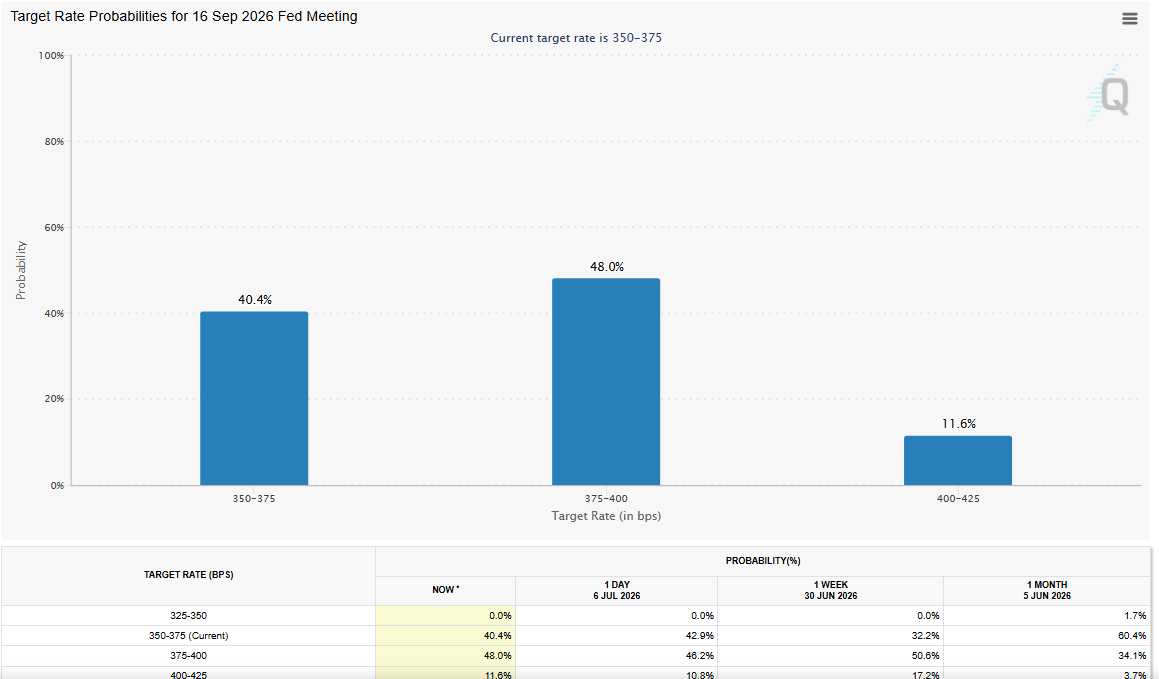Click the NOW value 40.4% in table
The height and width of the screenshot is (679, 1159).
tap(497, 635)
